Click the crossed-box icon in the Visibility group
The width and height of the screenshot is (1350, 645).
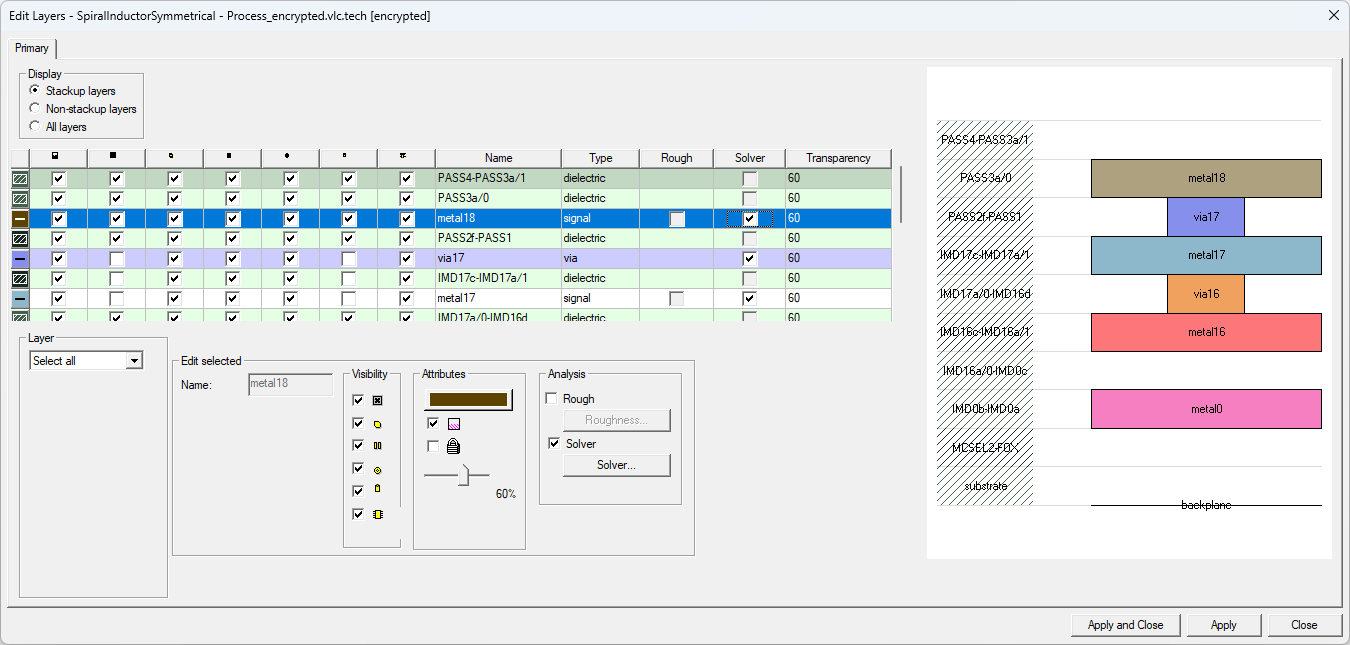(x=377, y=400)
